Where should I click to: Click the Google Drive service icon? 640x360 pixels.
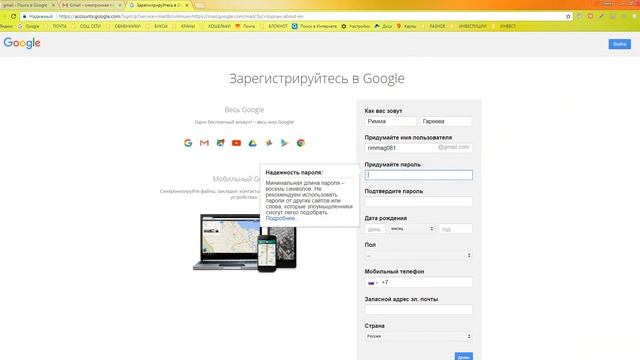coord(253,143)
